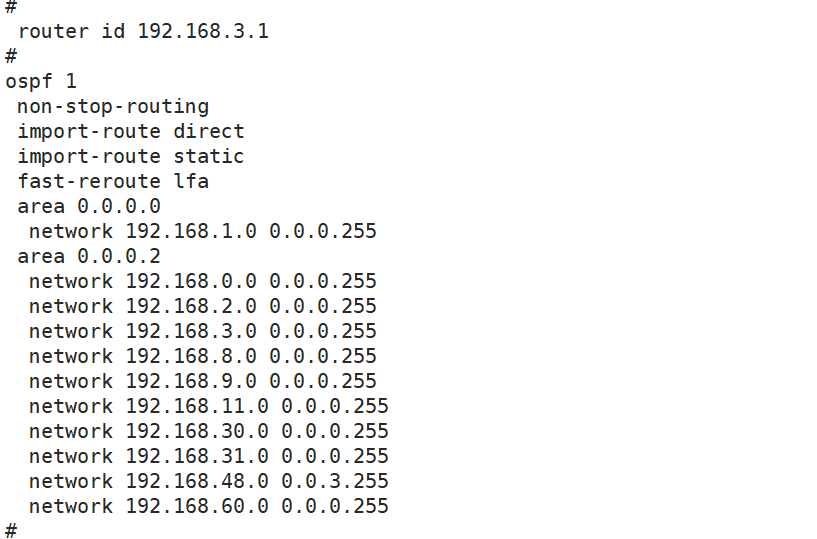817x539 pixels.
Task: Click network 192.168.3.0 entry
Action: click(x=202, y=331)
